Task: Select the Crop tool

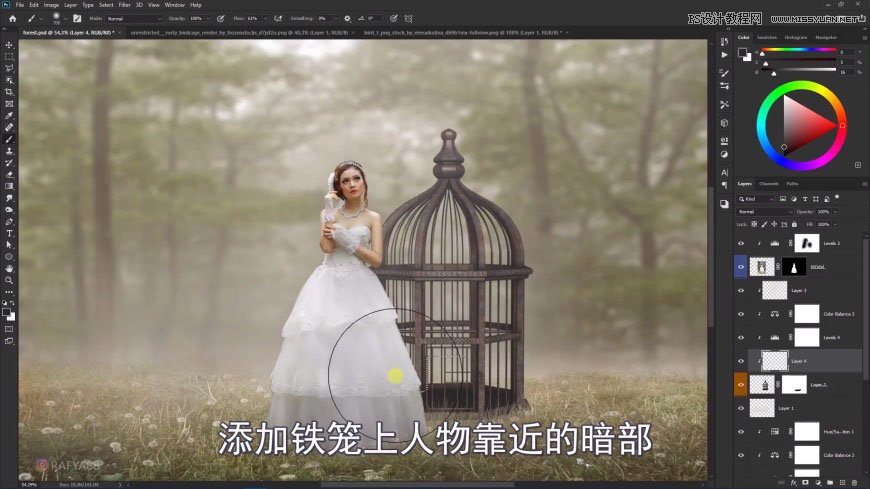Action: (9, 92)
